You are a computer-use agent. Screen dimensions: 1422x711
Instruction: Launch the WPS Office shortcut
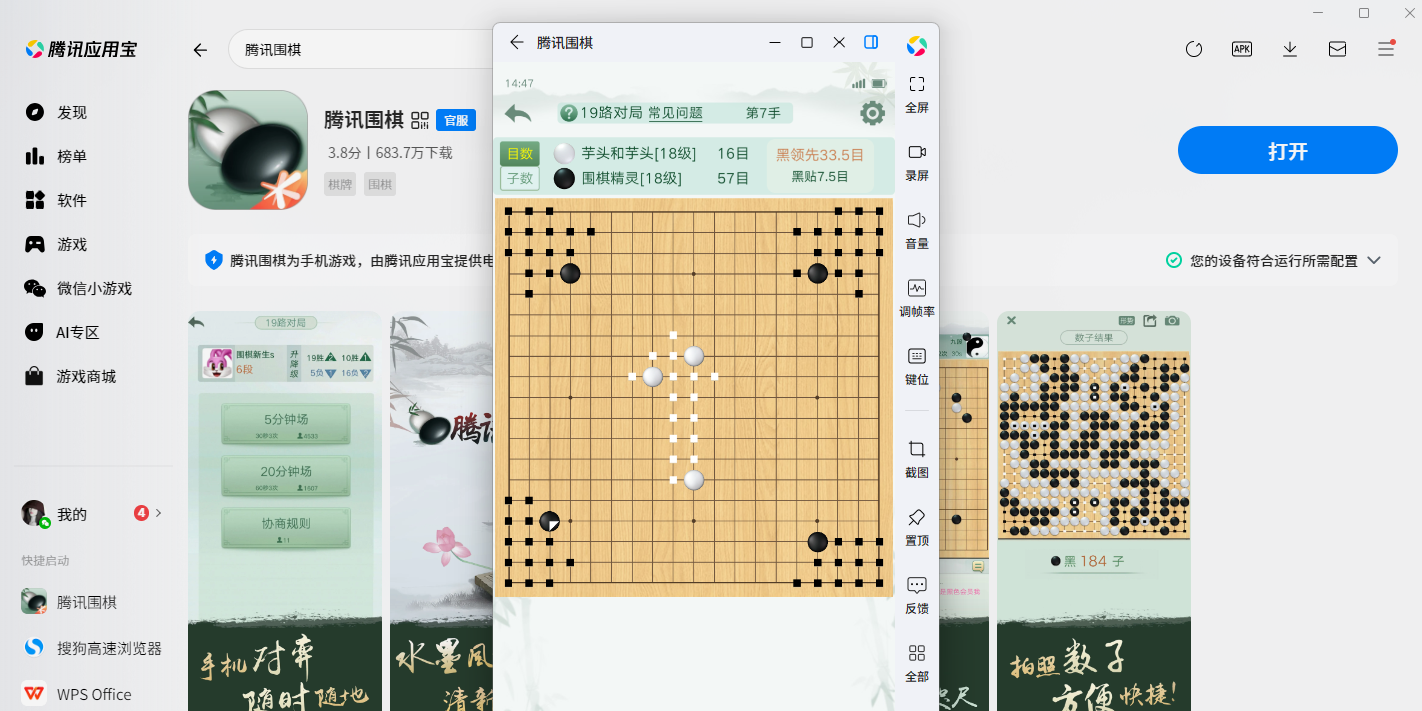pos(77,694)
